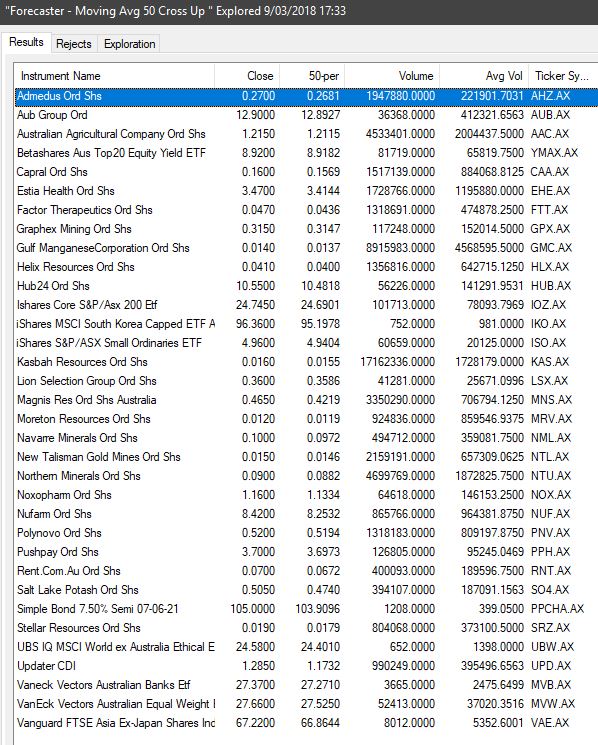This screenshot has height=745, width=598.
Task: Select Factor Therapeutics Ord Shs
Action: pyautogui.click(x=306, y=210)
